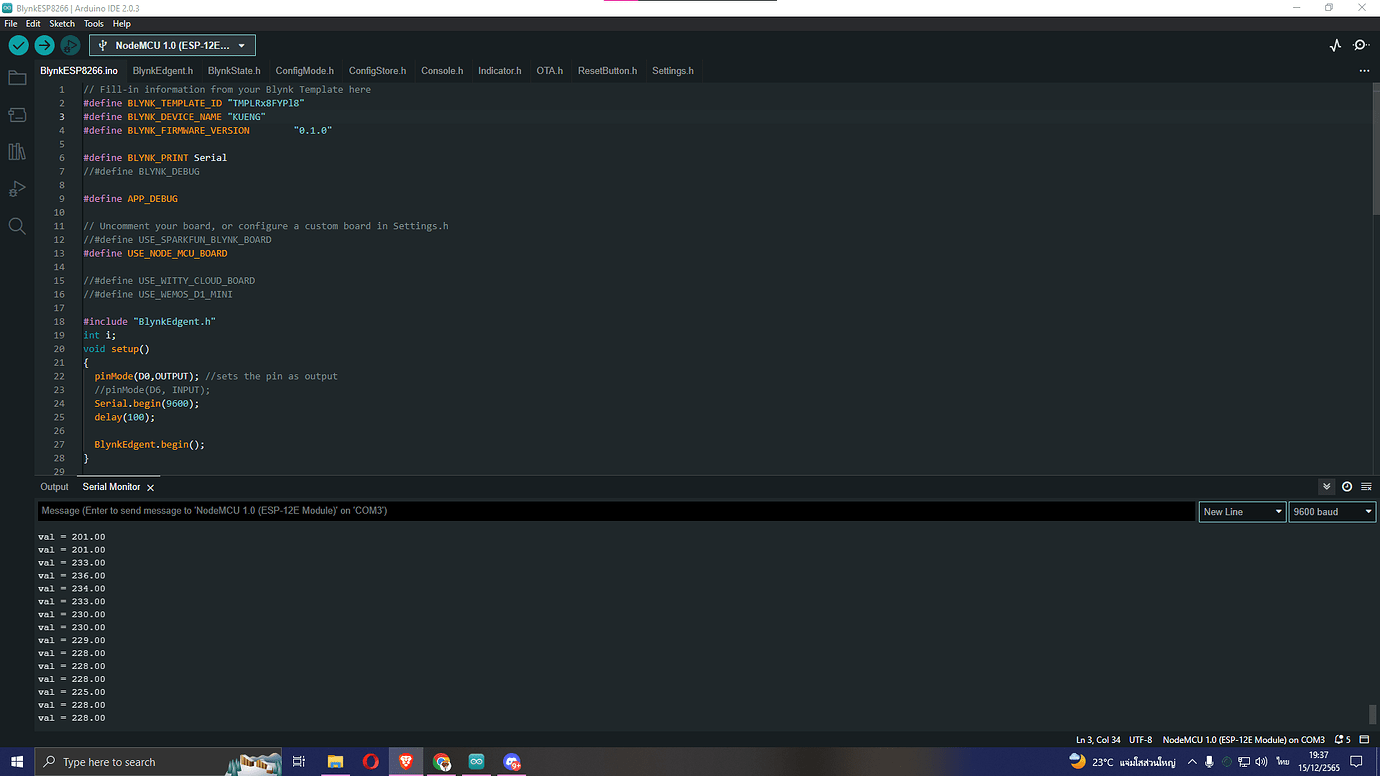The width and height of the screenshot is (1380, 776).
Task: Toggle autoscroll in the Serial Monitor
Action: point(1327,487)
